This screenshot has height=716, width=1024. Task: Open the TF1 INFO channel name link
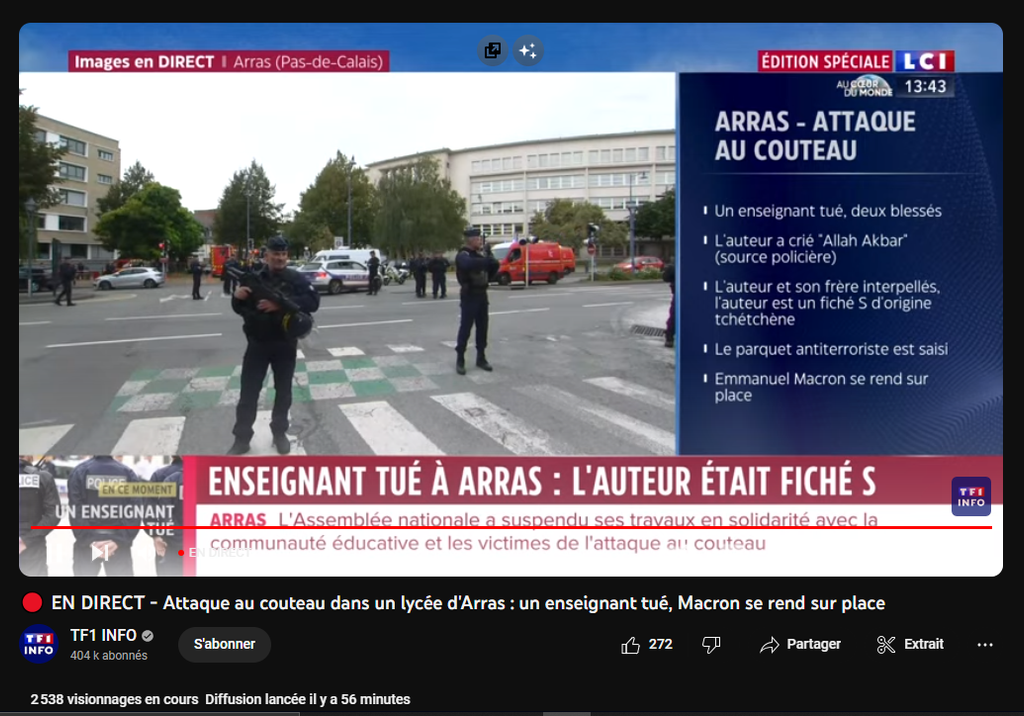click(103, 635)
